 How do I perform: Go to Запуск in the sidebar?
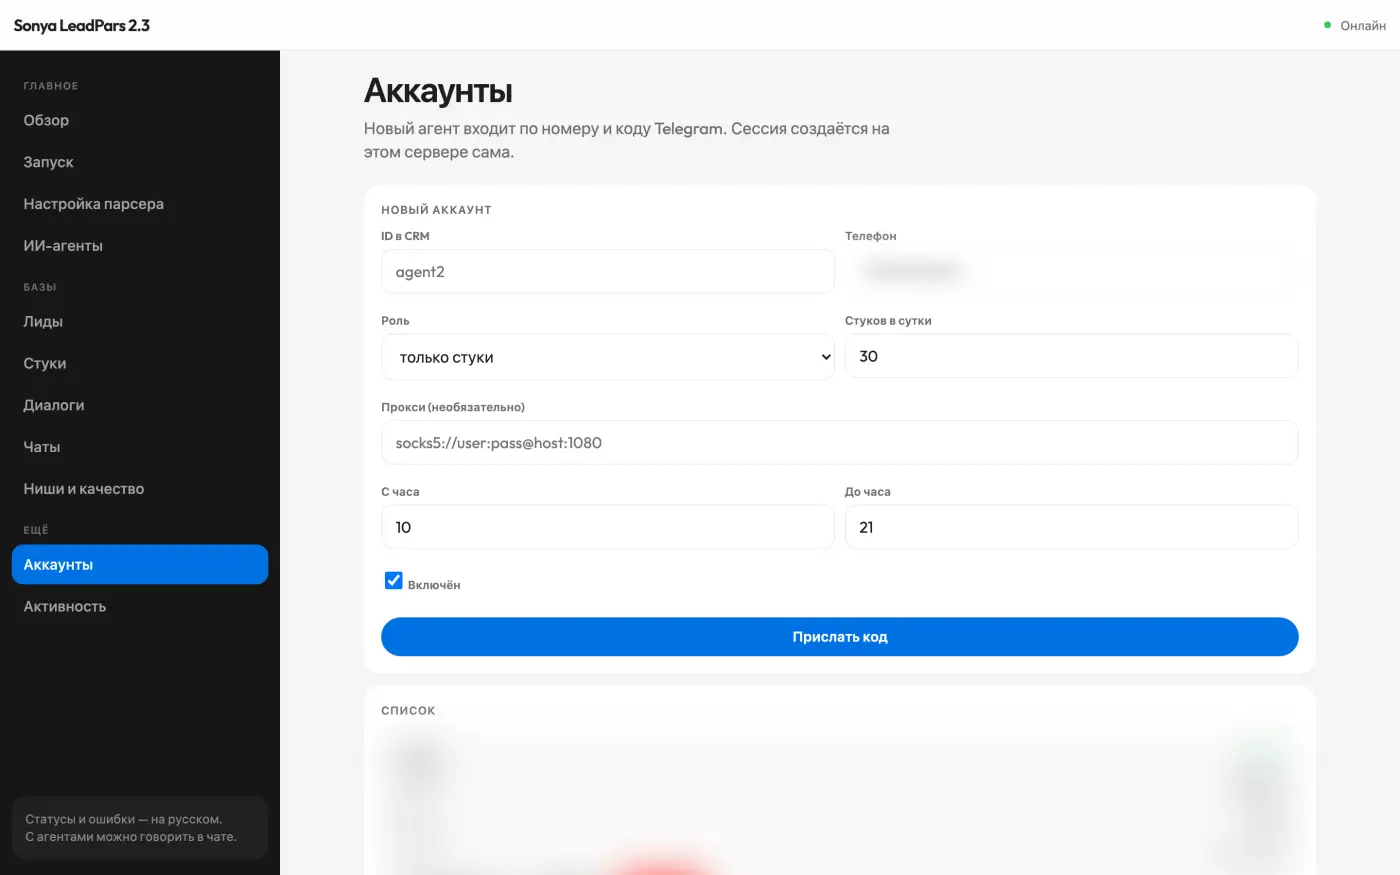point(140,162)
